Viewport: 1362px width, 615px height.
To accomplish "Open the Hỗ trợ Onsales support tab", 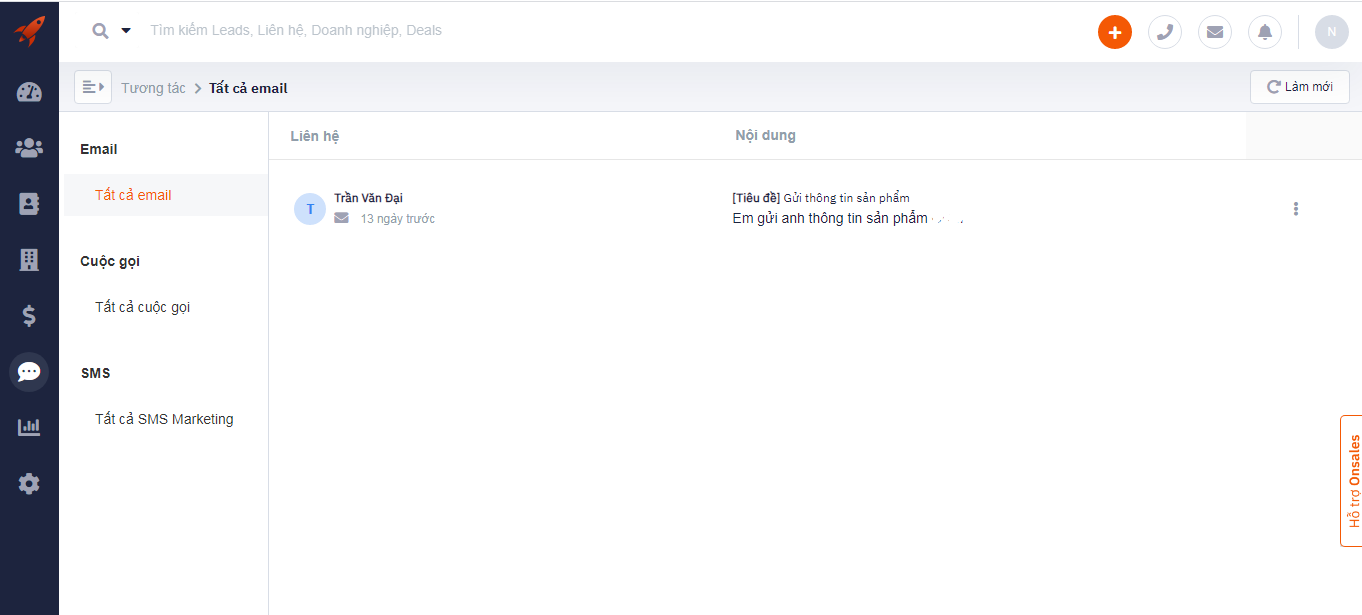I will 1352,481.
